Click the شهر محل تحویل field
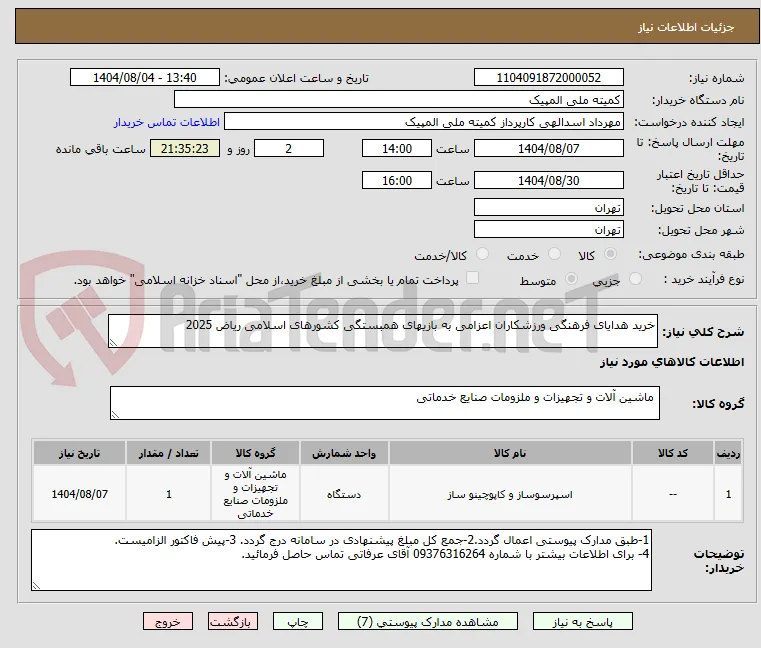The width and height of the screenshot is (761, 648). [x=548, y=230]
